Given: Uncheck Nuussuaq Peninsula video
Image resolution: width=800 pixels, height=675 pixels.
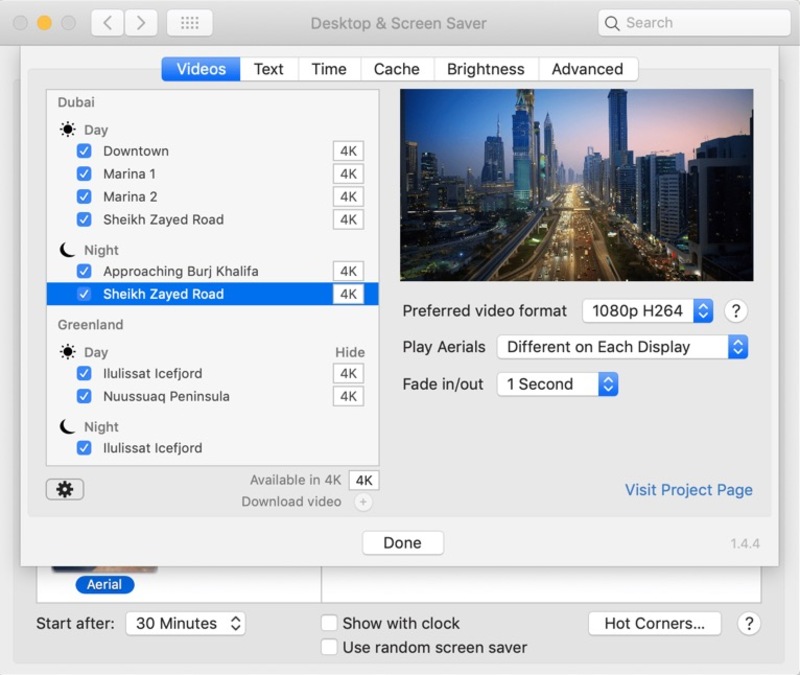Looking at the screenshot, I should [x=84, y=396].
